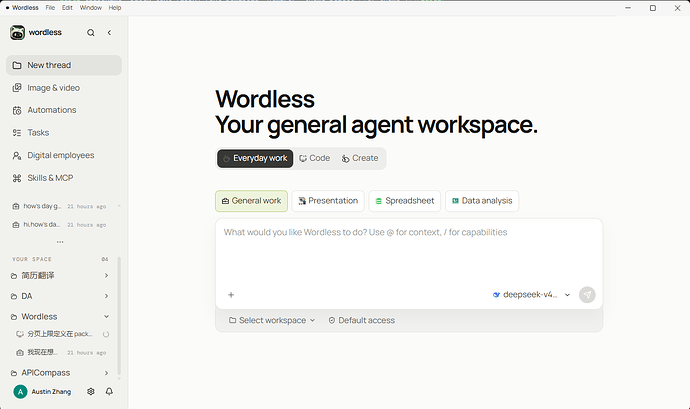Click the wordless panda logo icon
Image resolution: width=690 pixels, height=409 pixels.
coord(17,33)
